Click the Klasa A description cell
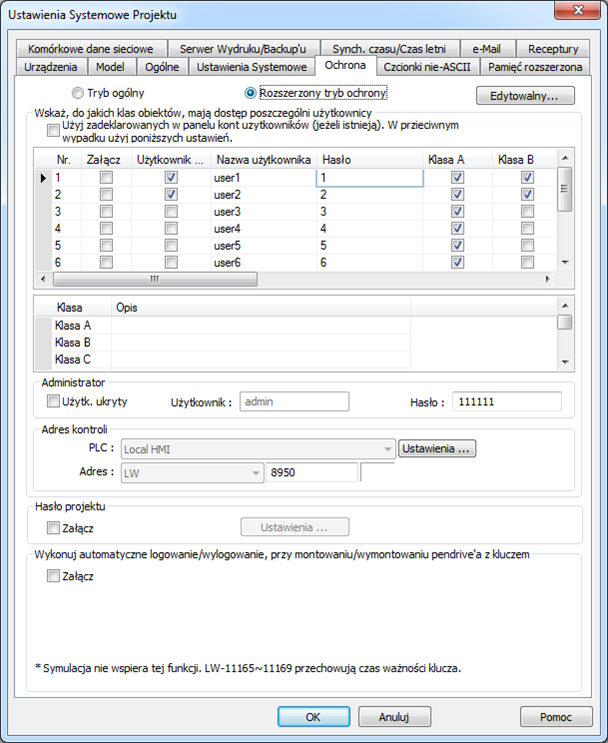608x743 pixels. pyautogui.click(x=261, y=326)
